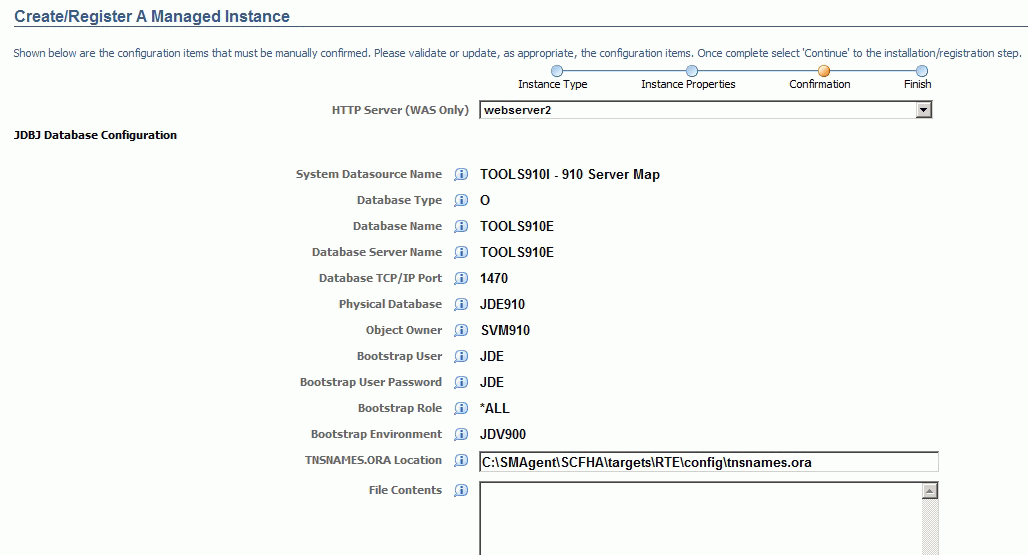The image size is (1028, 555).
Task: Open the HTTP Server dropdown
Action: click(924, 110)
